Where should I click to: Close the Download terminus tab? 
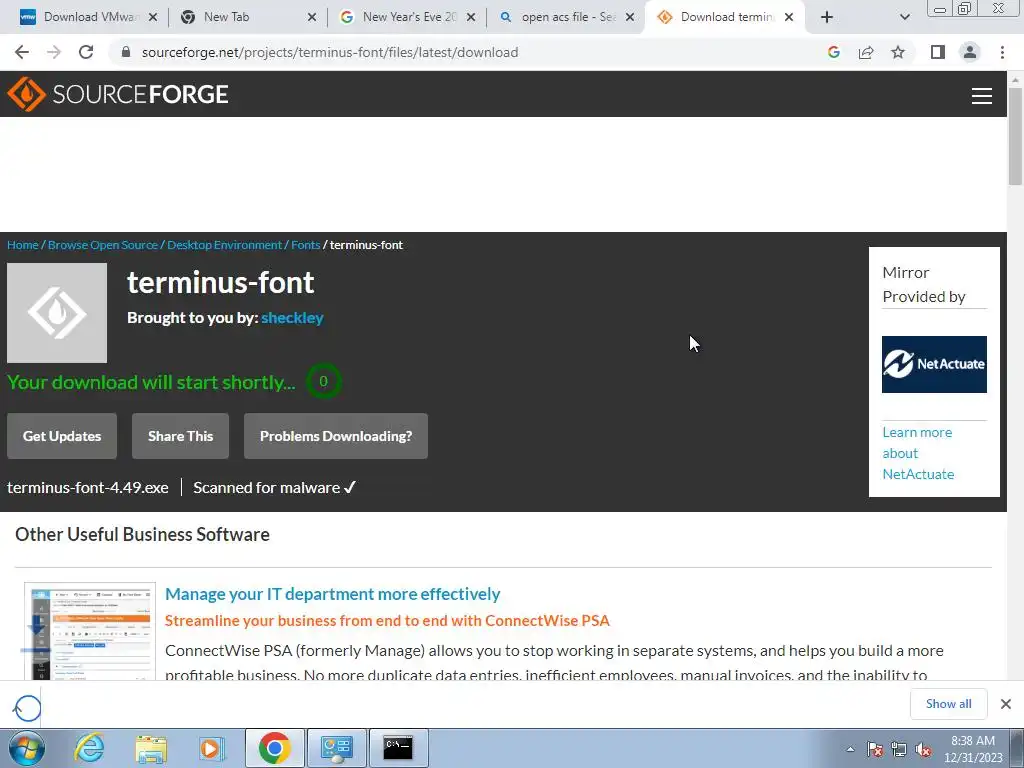pos(789,17)
